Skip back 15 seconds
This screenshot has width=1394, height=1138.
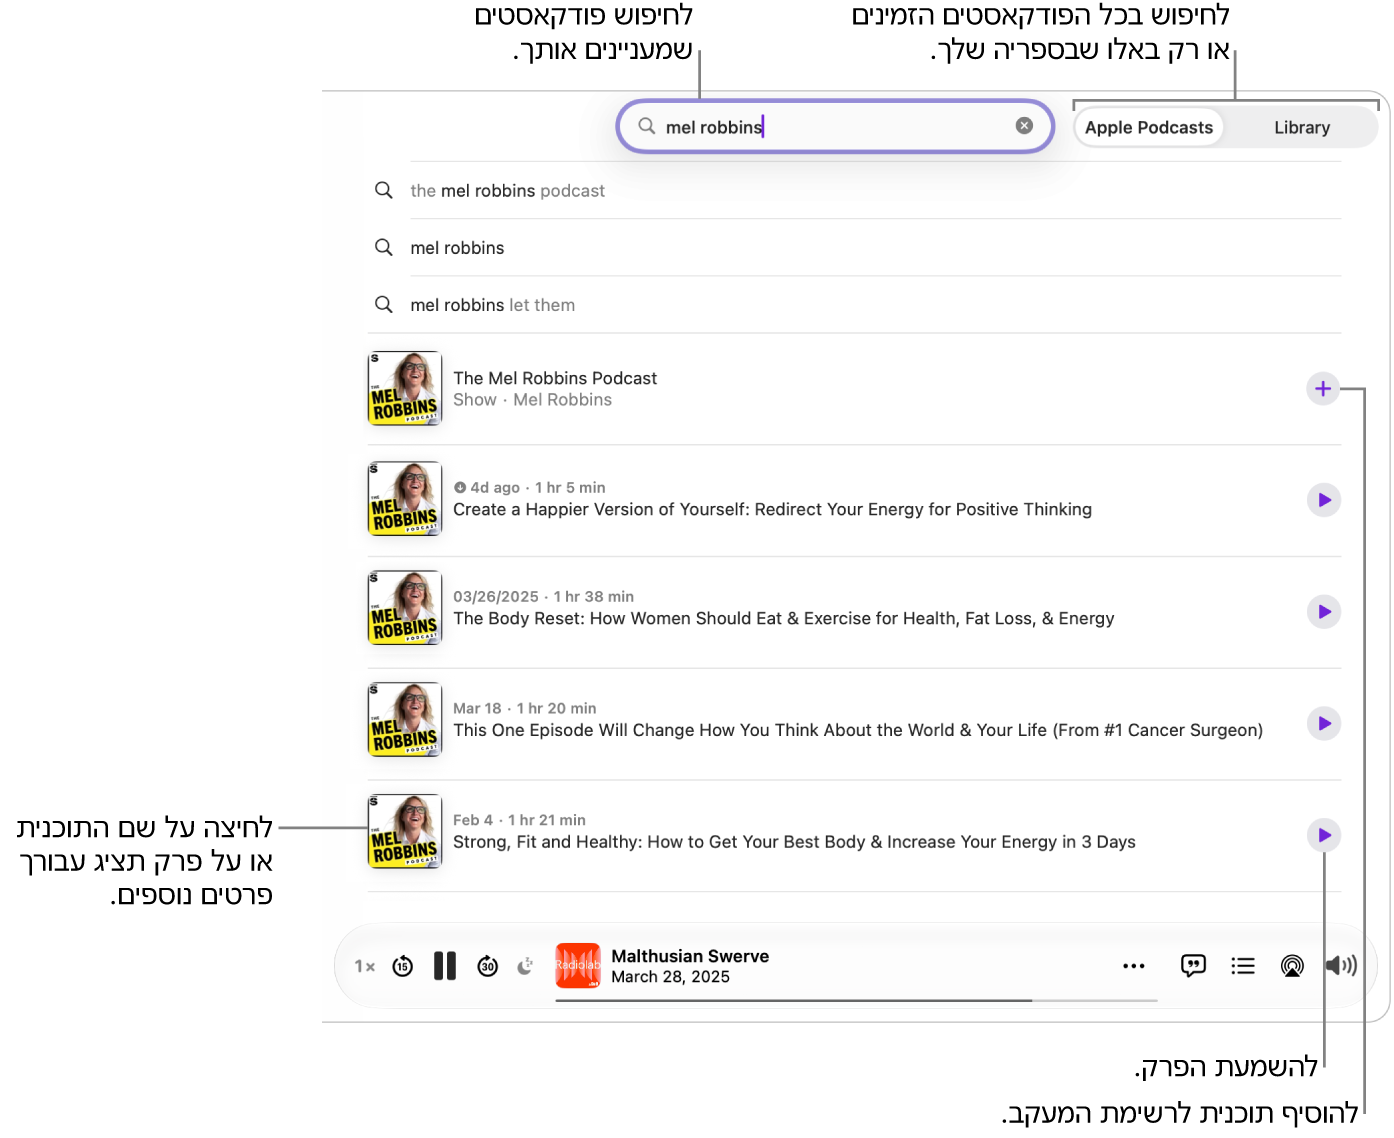(402, 966)
